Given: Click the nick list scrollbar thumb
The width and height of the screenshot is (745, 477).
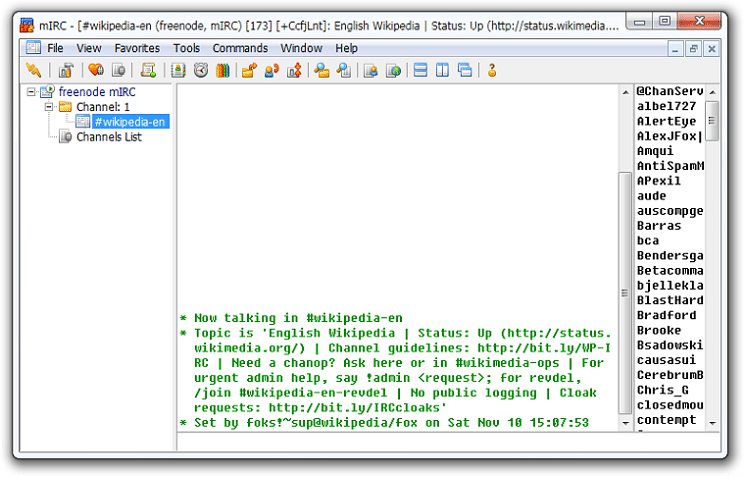Looking at the screenshot, I should (712, 121).
